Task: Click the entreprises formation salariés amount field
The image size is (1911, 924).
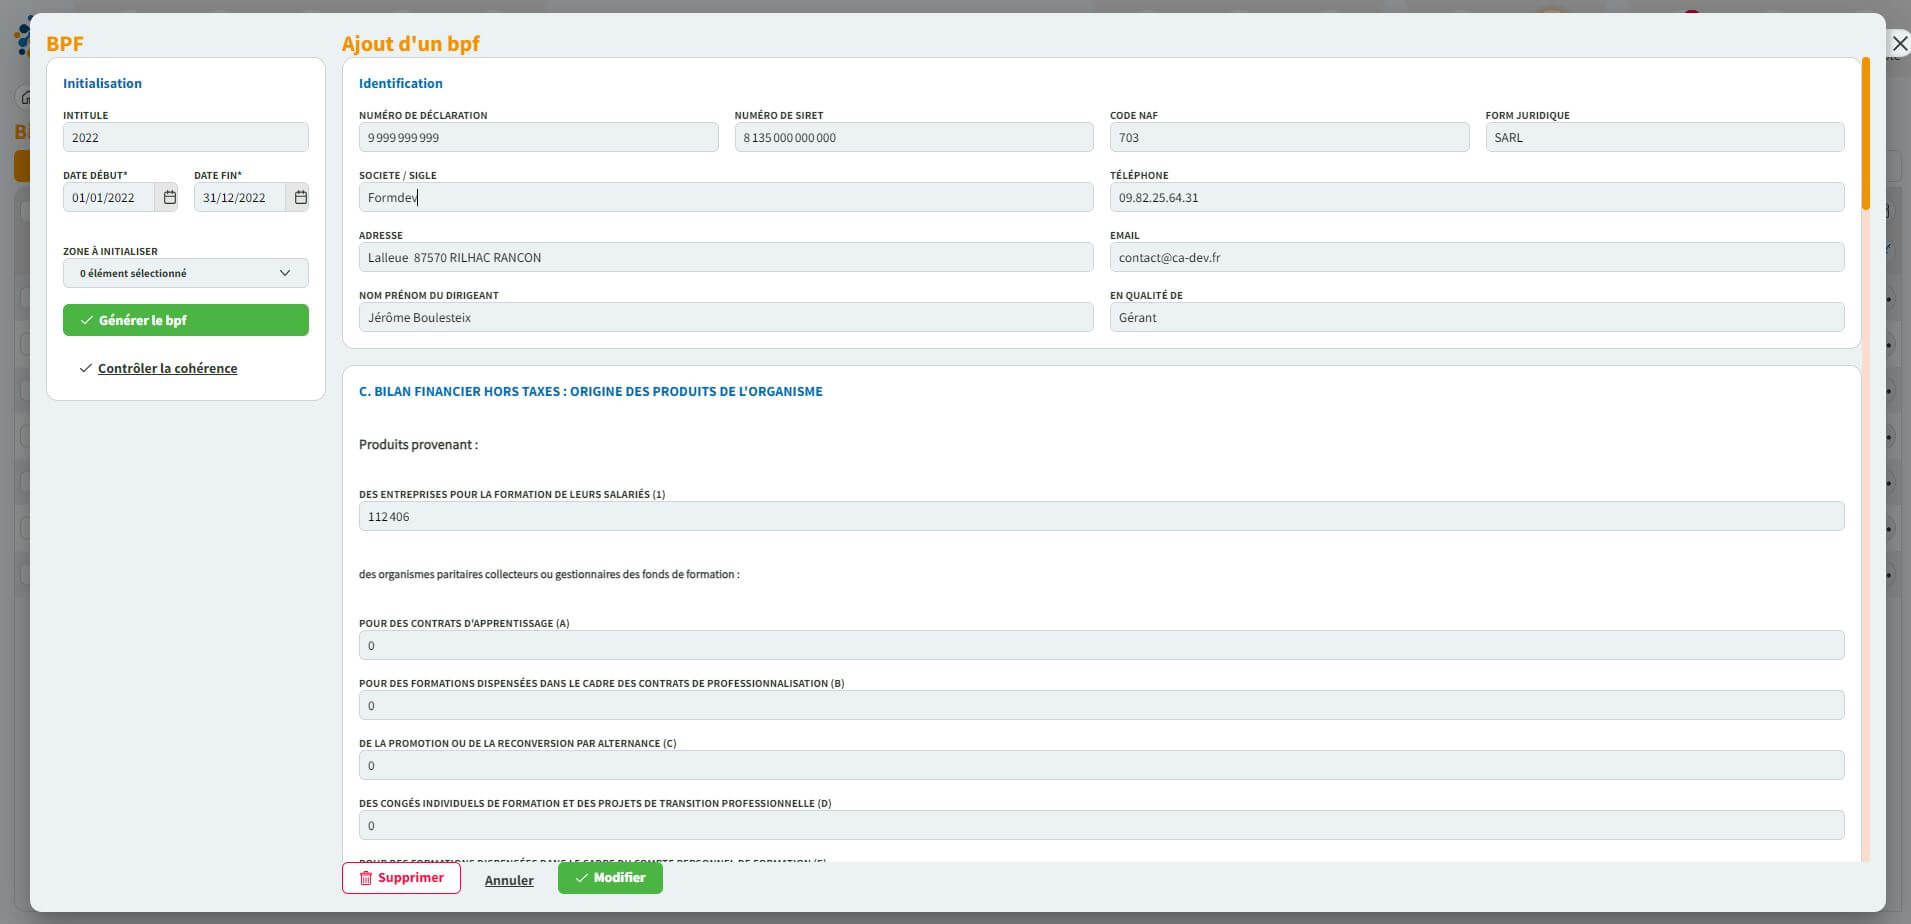Action: 1100,517
